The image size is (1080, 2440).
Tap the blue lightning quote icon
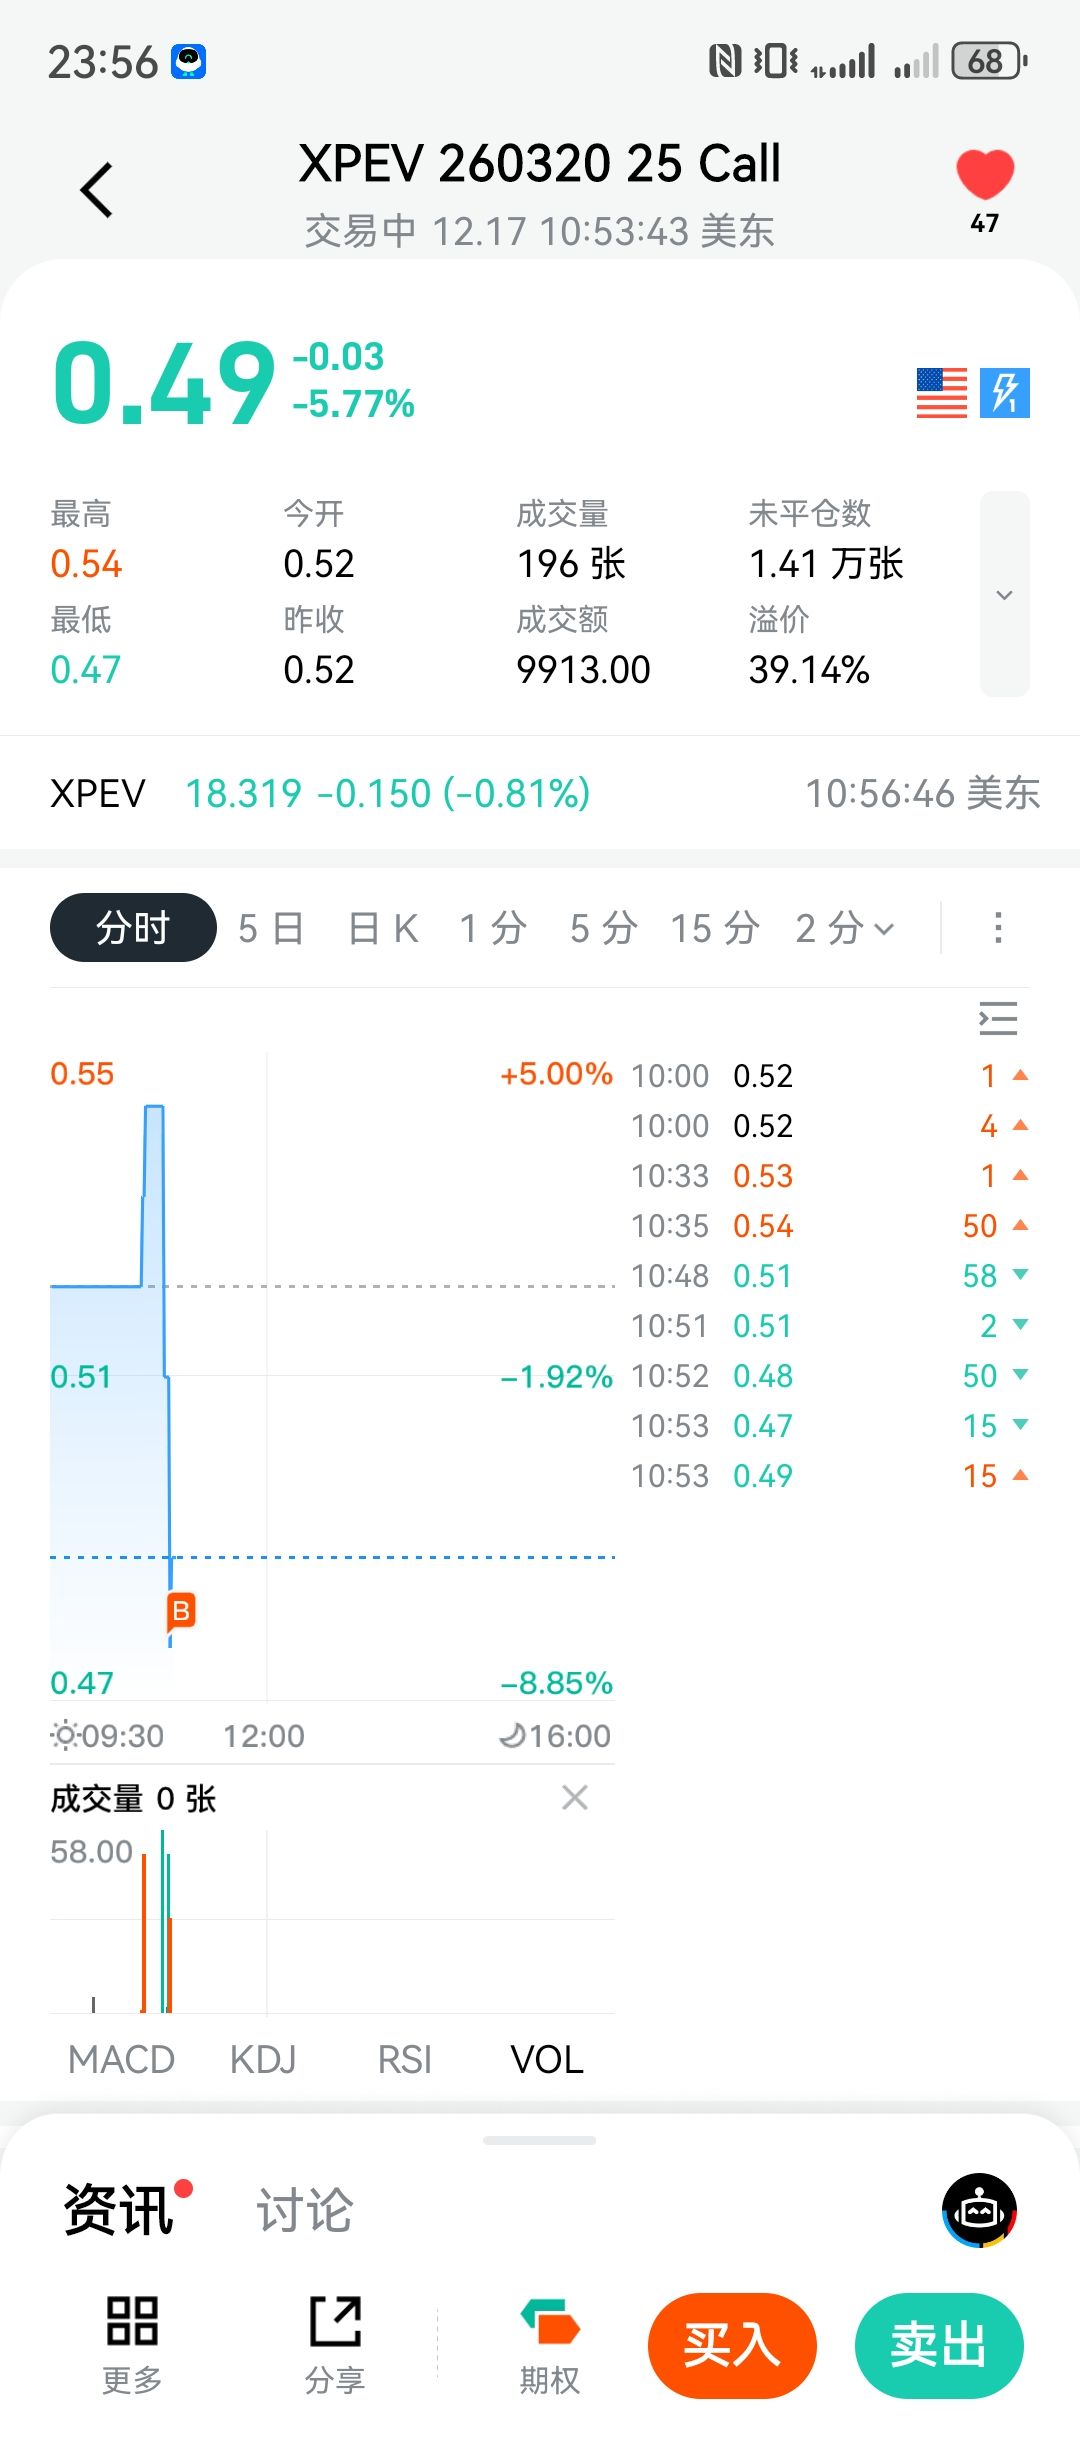click(1004, 392)
